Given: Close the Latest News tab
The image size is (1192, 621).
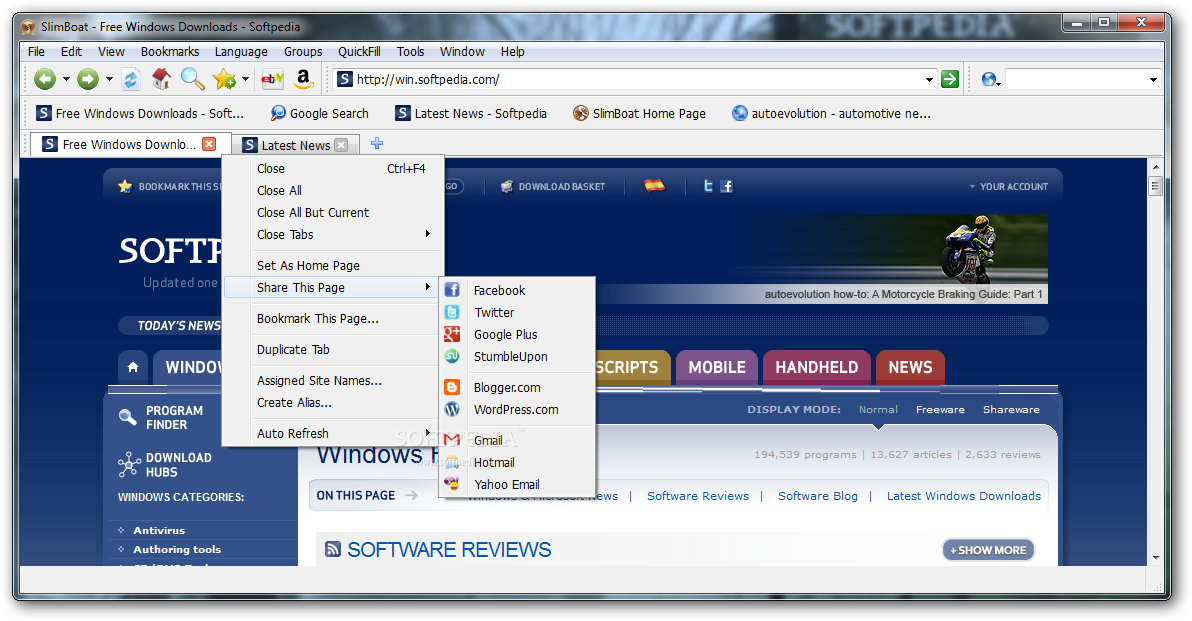Looking at the screenshot, I should pyautogui.click(x=341, y=145).
